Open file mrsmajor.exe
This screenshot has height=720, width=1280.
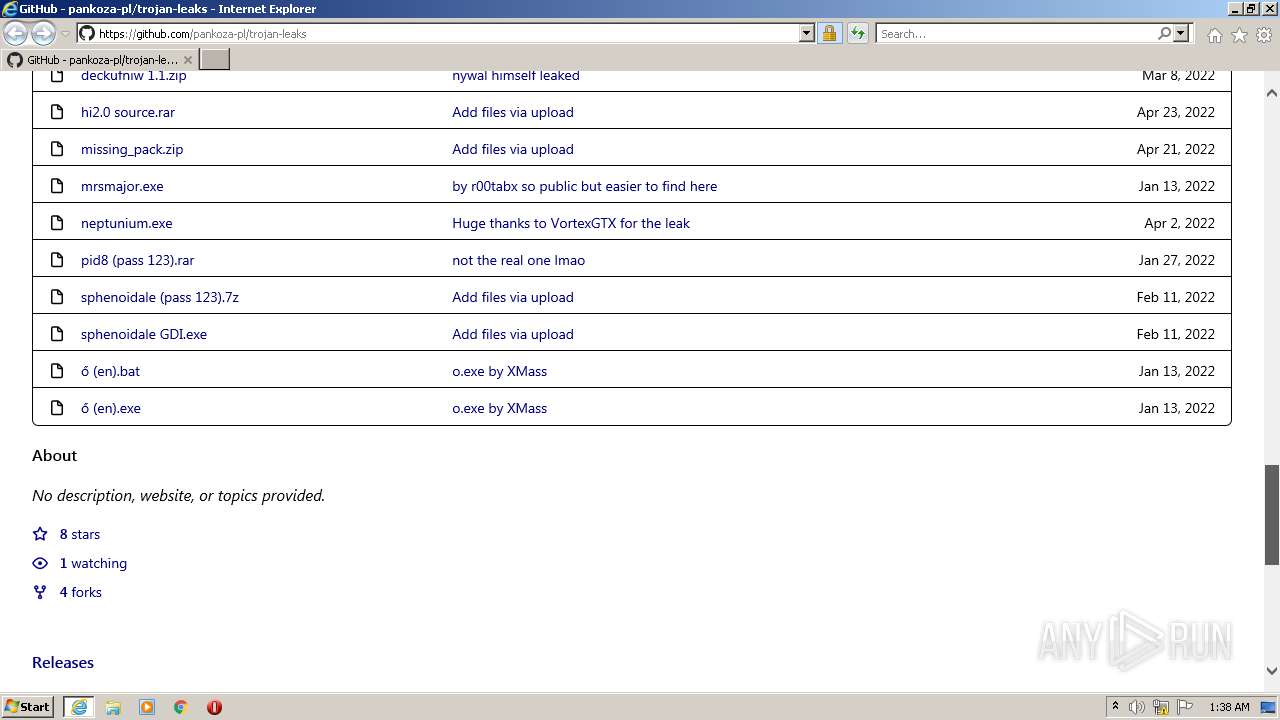click(122, 186)
